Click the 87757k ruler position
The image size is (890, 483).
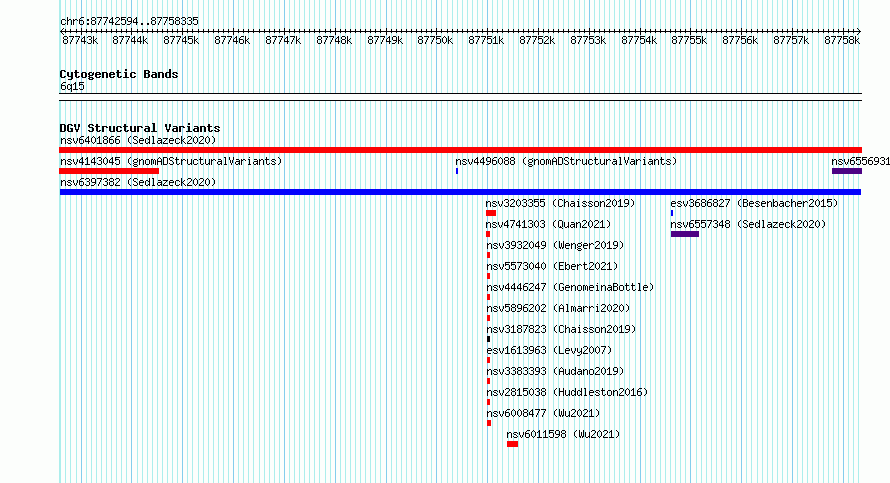791,40
